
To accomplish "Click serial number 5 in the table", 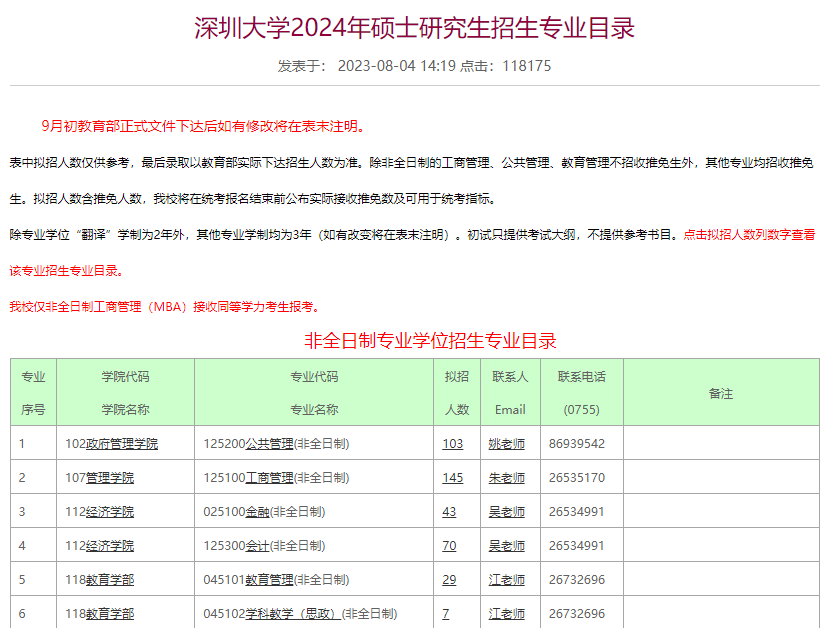I will 22,579.
